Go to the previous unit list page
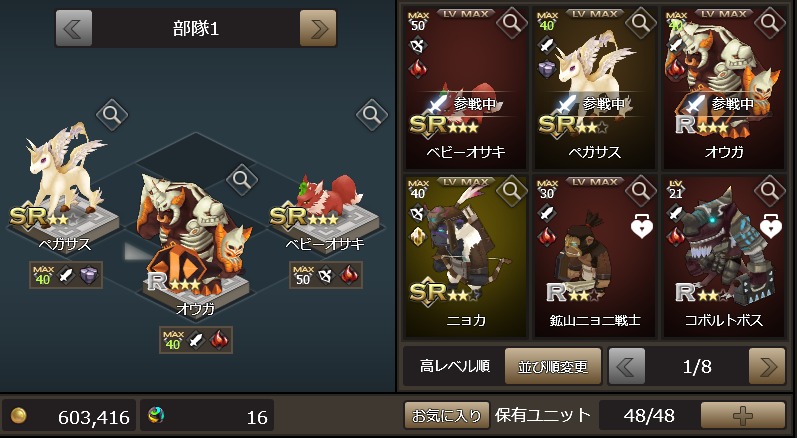797x438 pixels. (x=627, y=366)
